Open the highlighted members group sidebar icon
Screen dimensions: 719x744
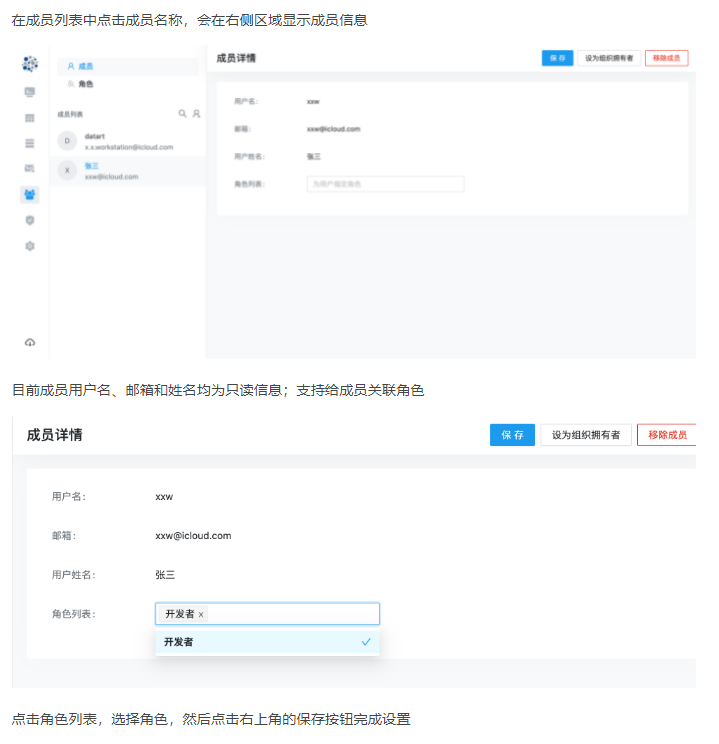point(30,194)
